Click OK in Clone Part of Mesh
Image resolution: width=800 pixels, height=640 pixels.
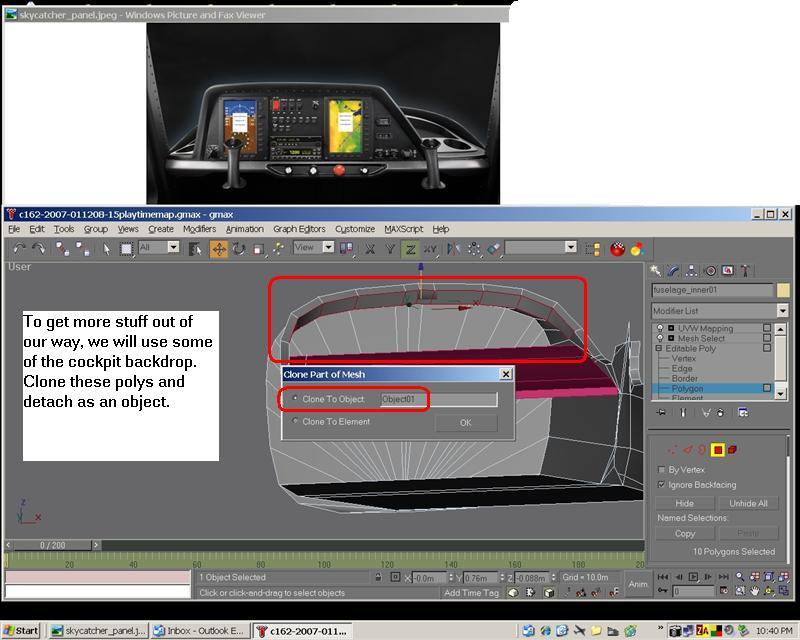pyautogui.click(x=466, y=423)
